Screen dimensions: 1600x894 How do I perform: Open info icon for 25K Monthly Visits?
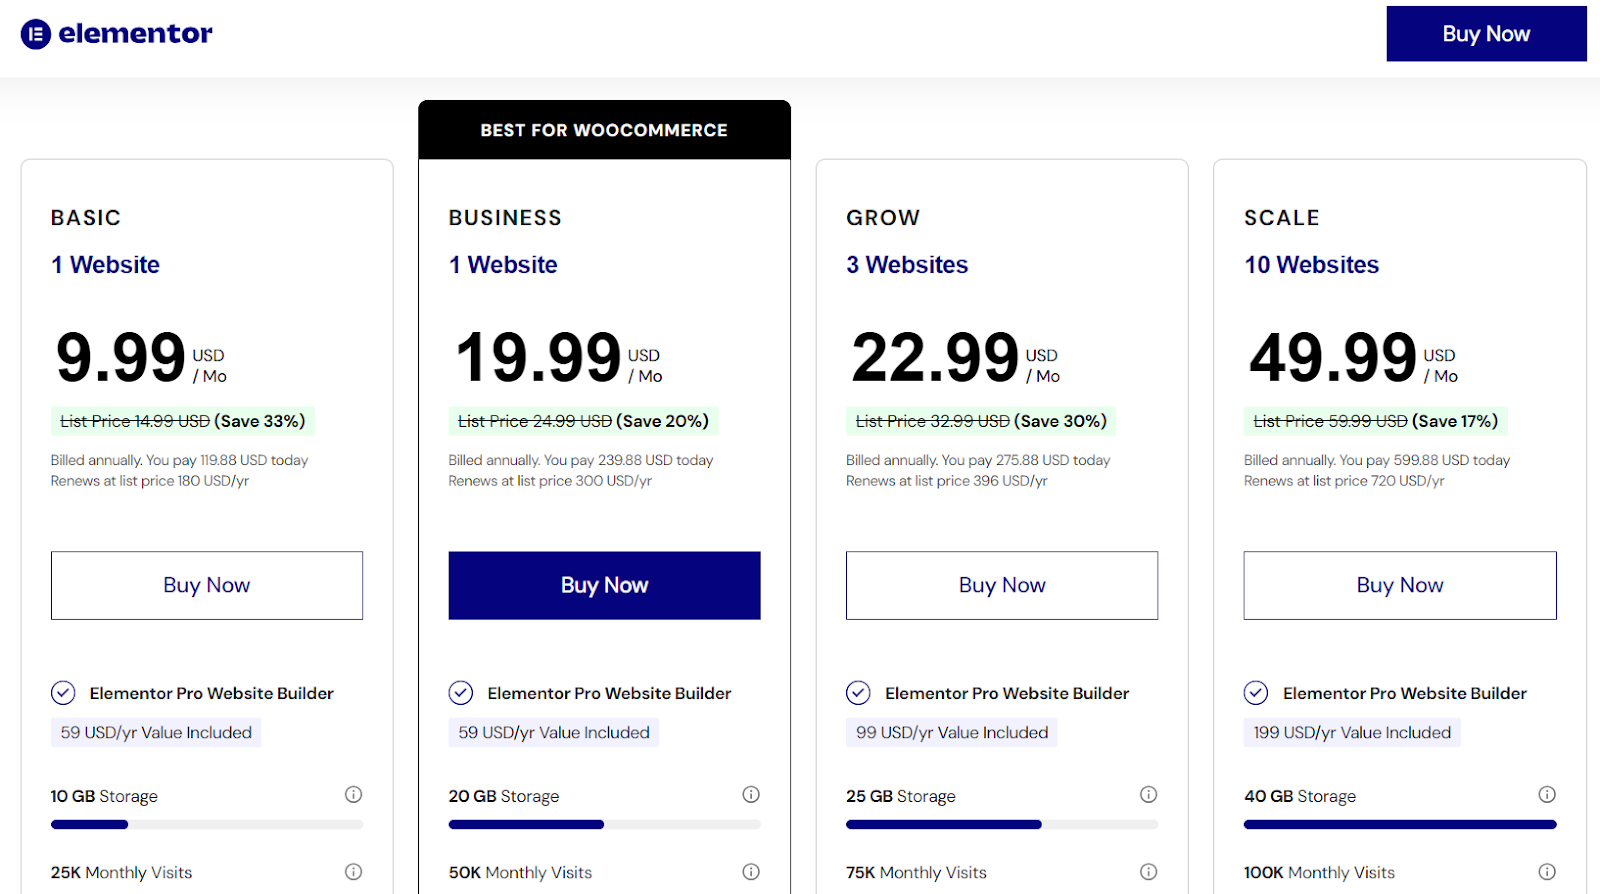point(354,871)
